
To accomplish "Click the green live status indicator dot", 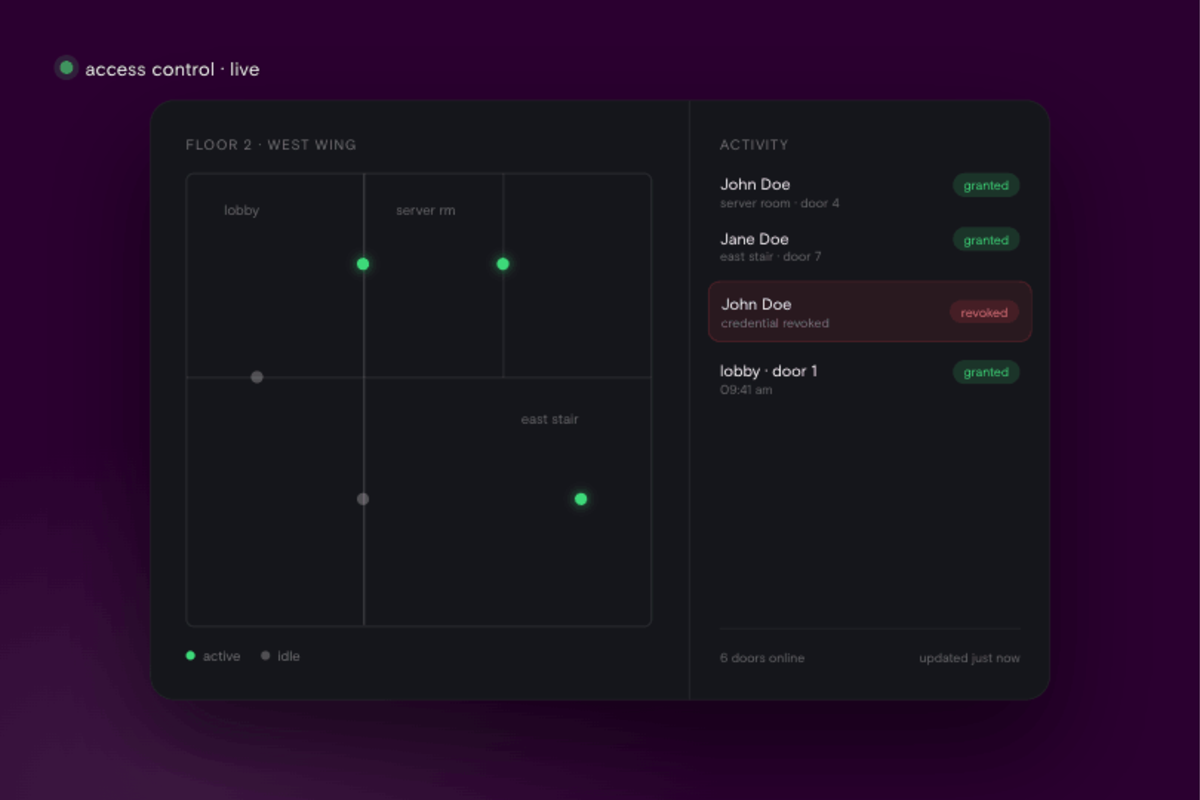I will pos(66,68).
